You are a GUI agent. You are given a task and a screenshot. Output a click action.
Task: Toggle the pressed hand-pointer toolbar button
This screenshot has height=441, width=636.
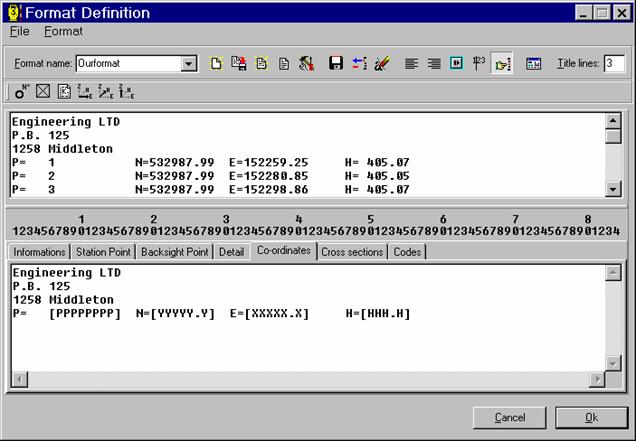point(502,63)
